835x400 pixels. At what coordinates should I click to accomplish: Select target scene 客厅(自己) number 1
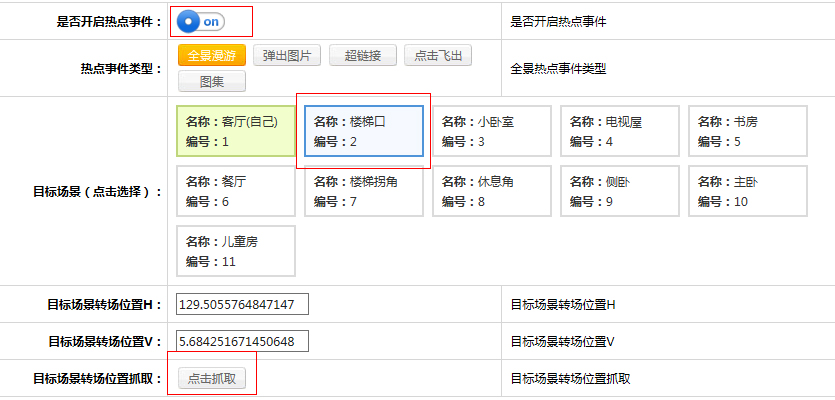[x=236, y=131]
